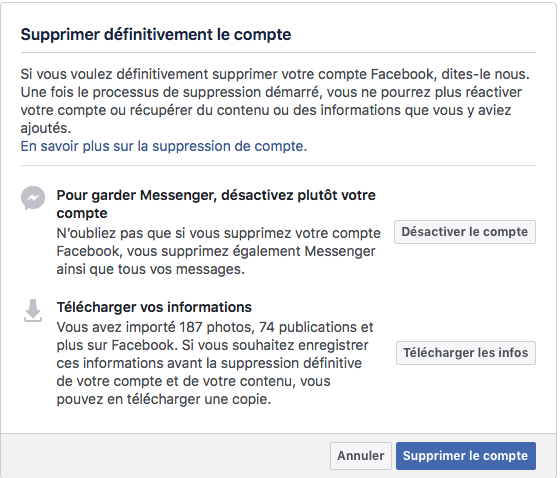560x478 pixels.
Task: Click the words dites-le nous in intro
Action: pyautogui.click(x=485, y=74)
